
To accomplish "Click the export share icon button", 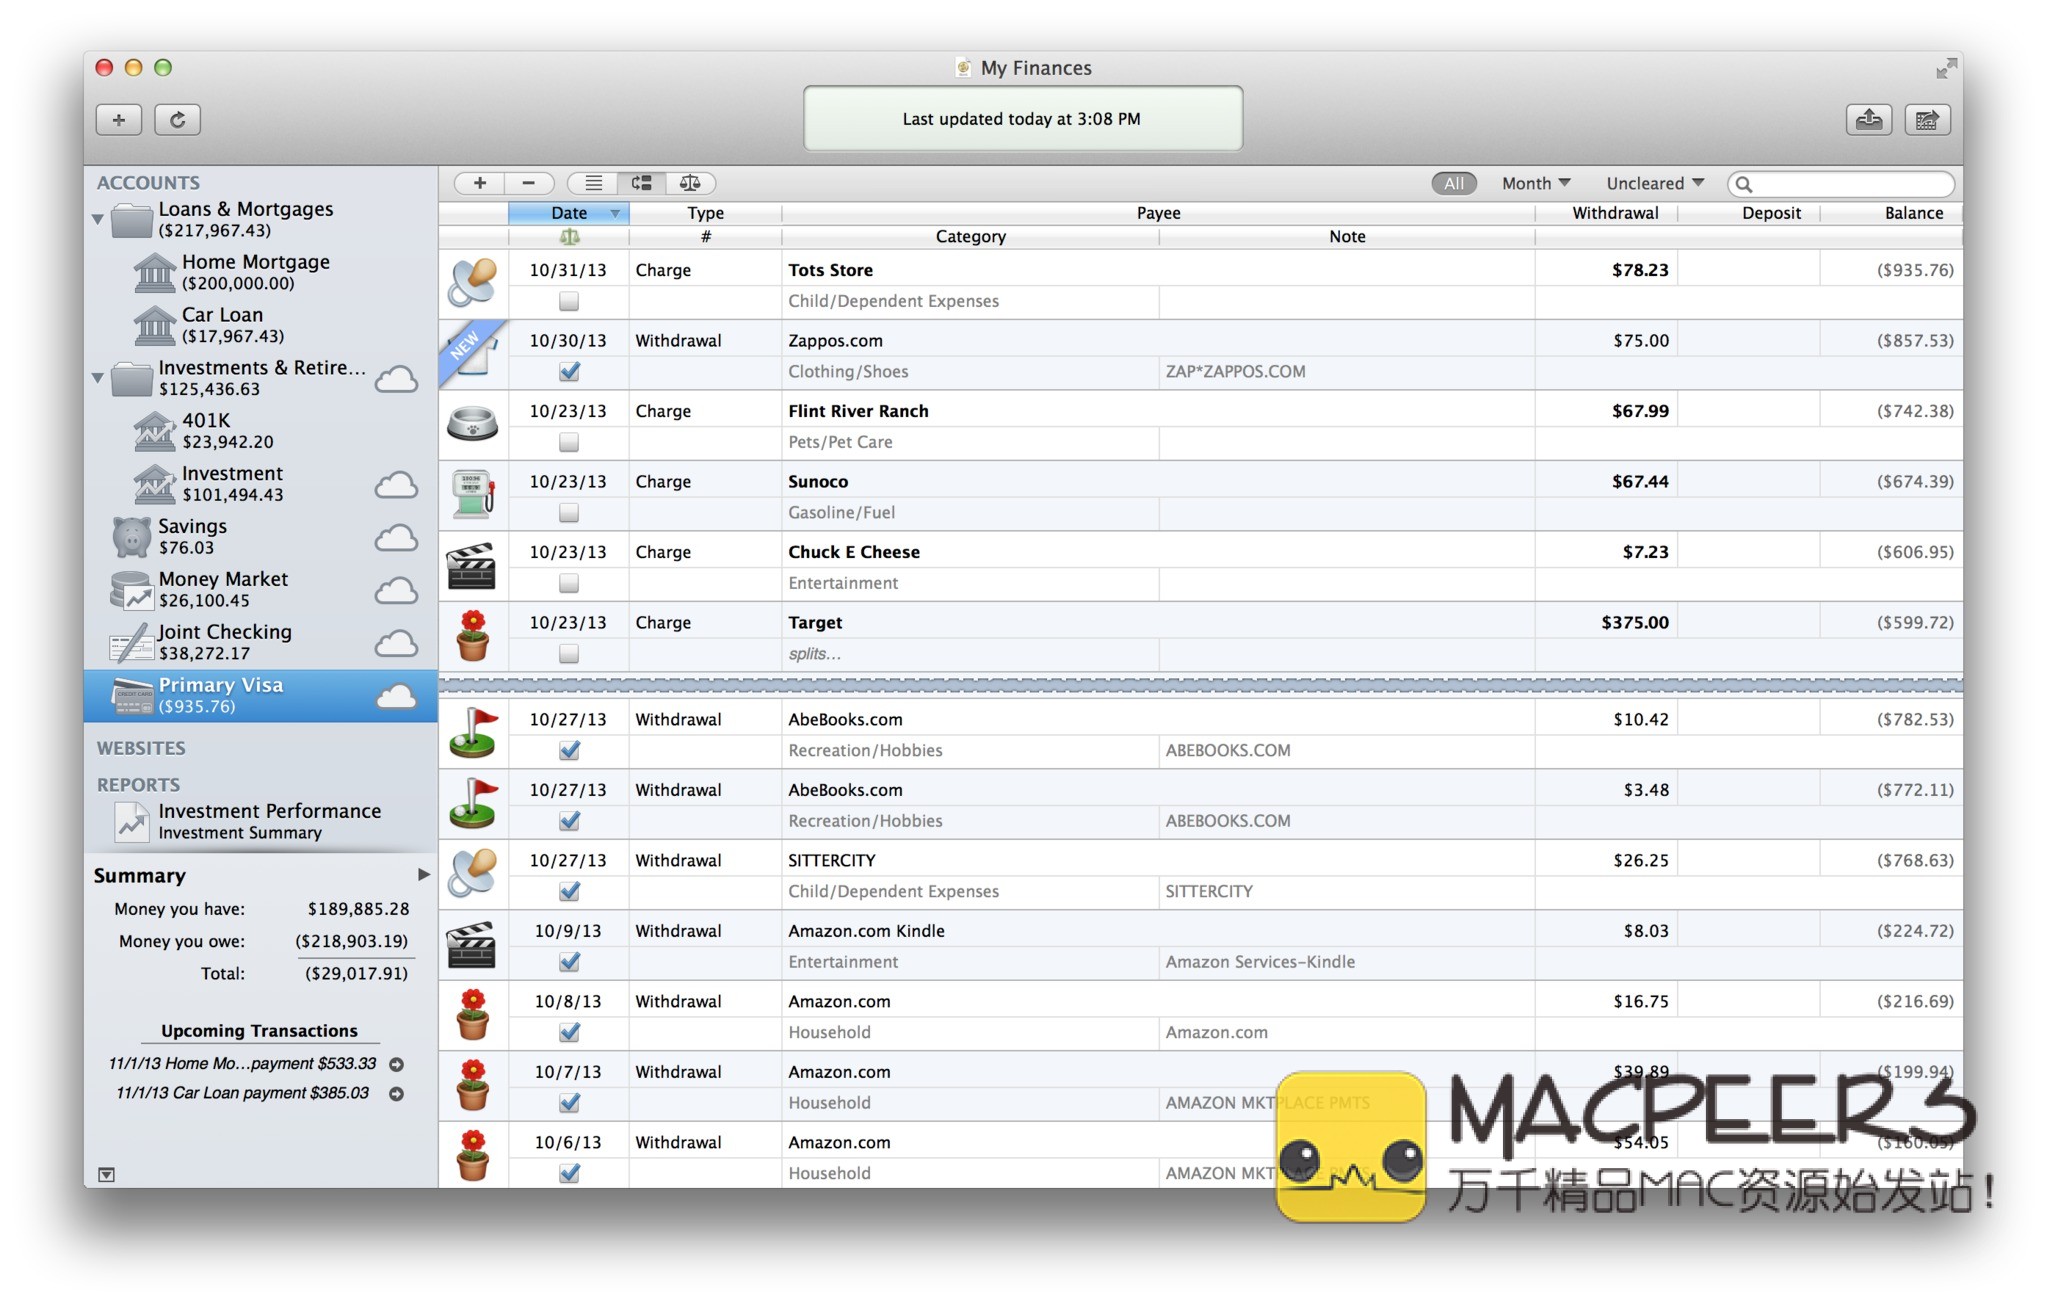I will (x=1868, y=120).
